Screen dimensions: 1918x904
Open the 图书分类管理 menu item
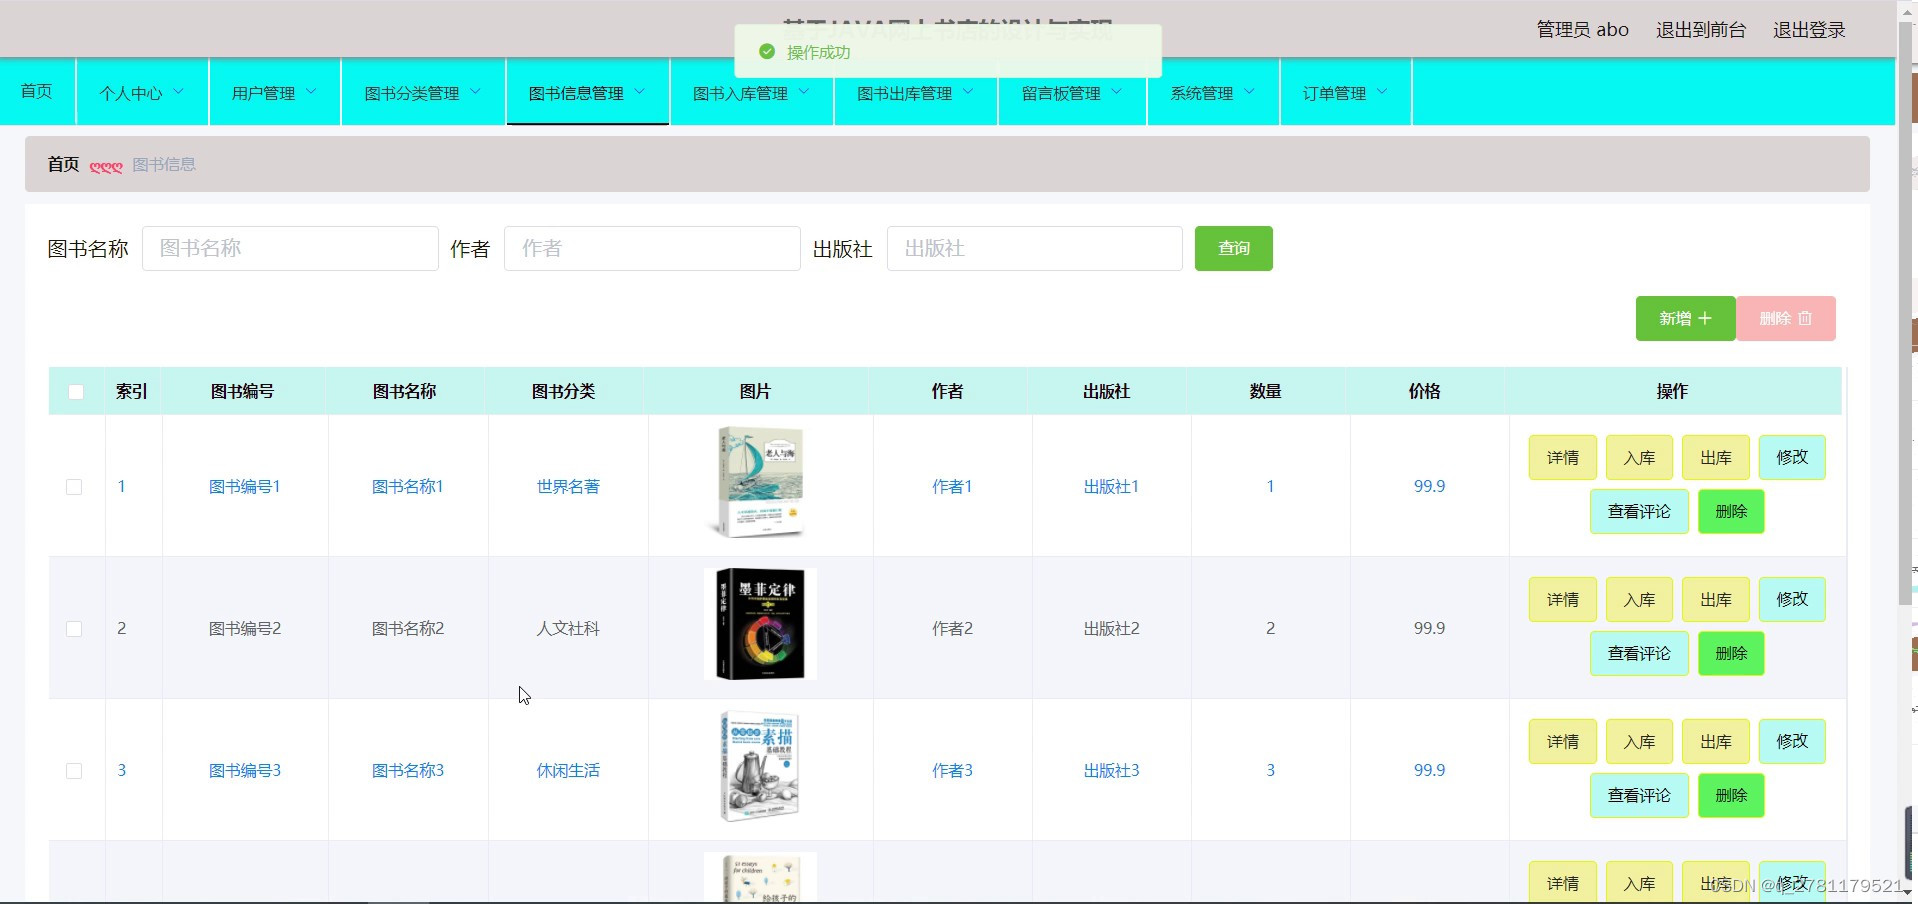tap(423, 92)
